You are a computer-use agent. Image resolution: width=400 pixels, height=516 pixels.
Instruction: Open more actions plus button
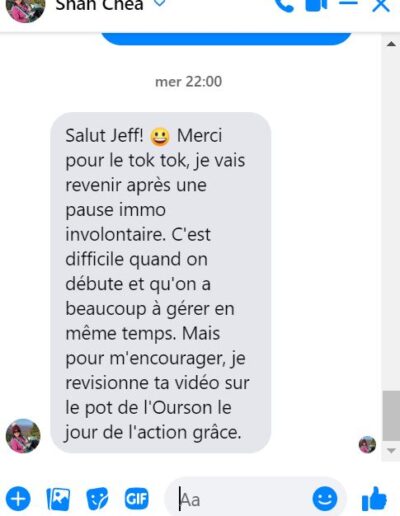(18, 499)
